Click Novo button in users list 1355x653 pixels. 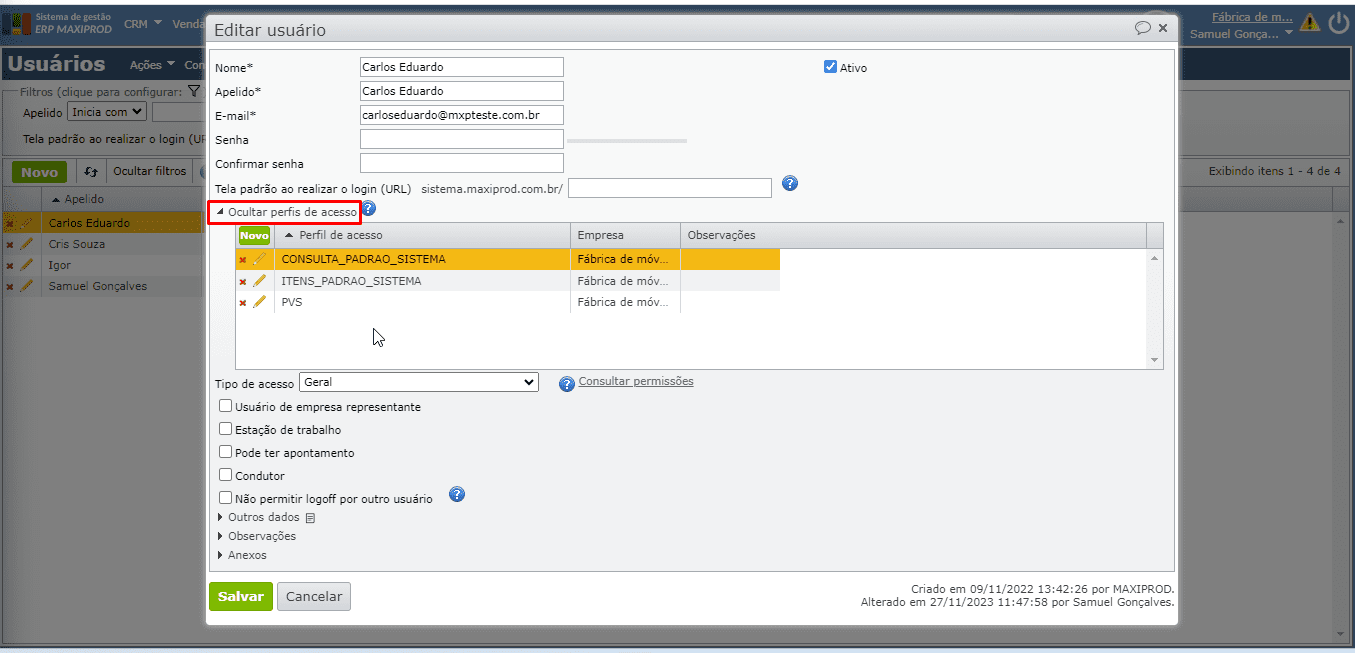(39, 172)
